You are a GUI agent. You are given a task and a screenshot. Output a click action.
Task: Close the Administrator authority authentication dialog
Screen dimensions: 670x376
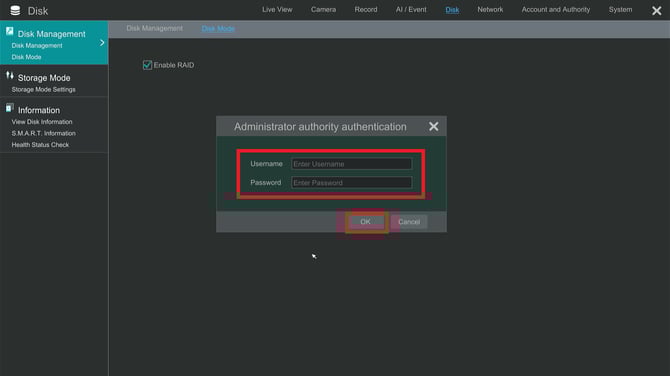[x=434, y=126]
